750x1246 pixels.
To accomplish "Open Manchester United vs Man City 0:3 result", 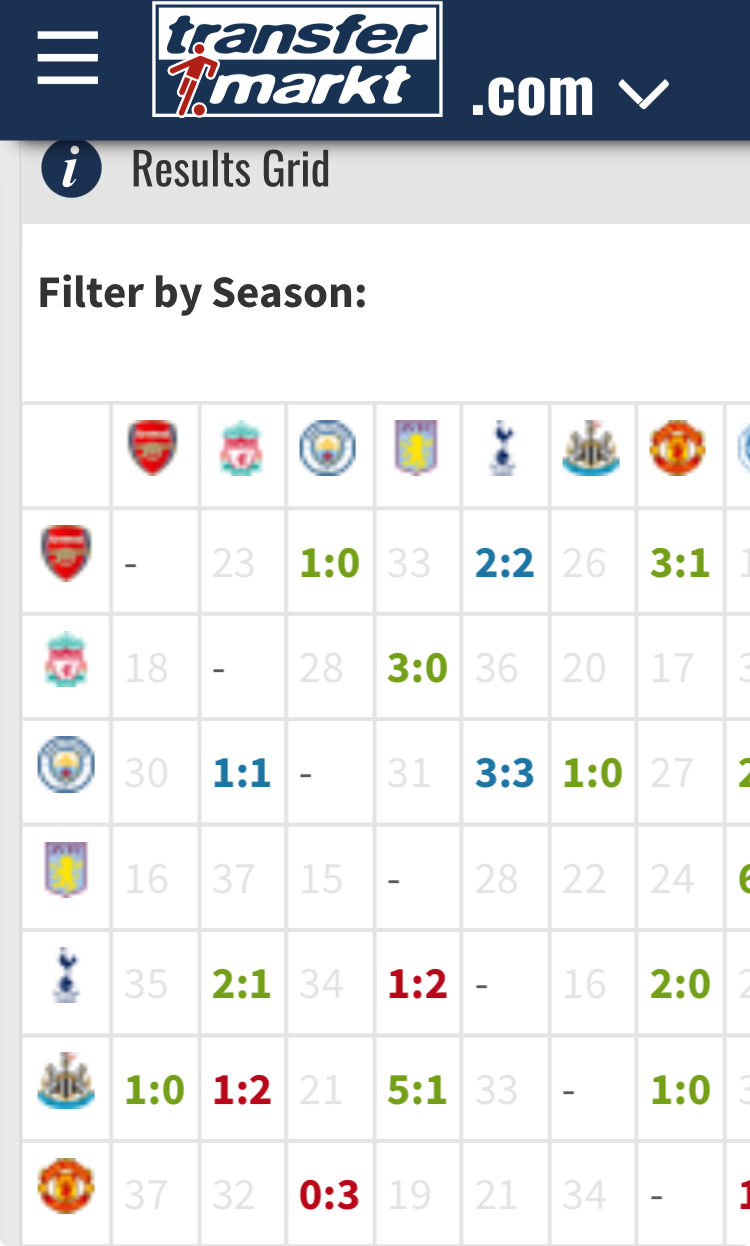I will (329, 1195).
